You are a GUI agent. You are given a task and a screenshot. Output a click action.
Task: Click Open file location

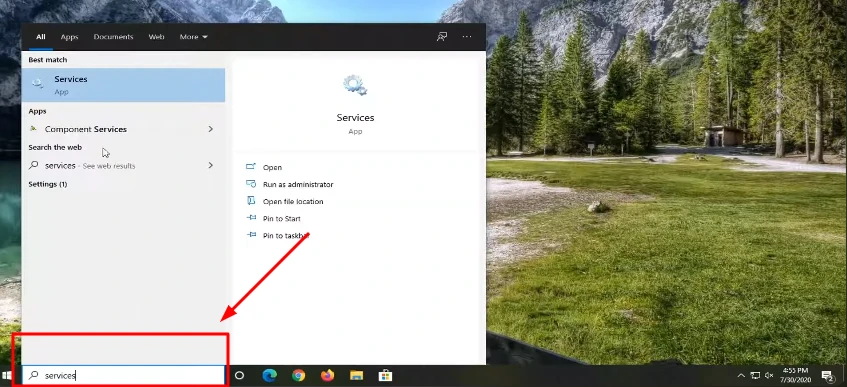tap(293, 202)
